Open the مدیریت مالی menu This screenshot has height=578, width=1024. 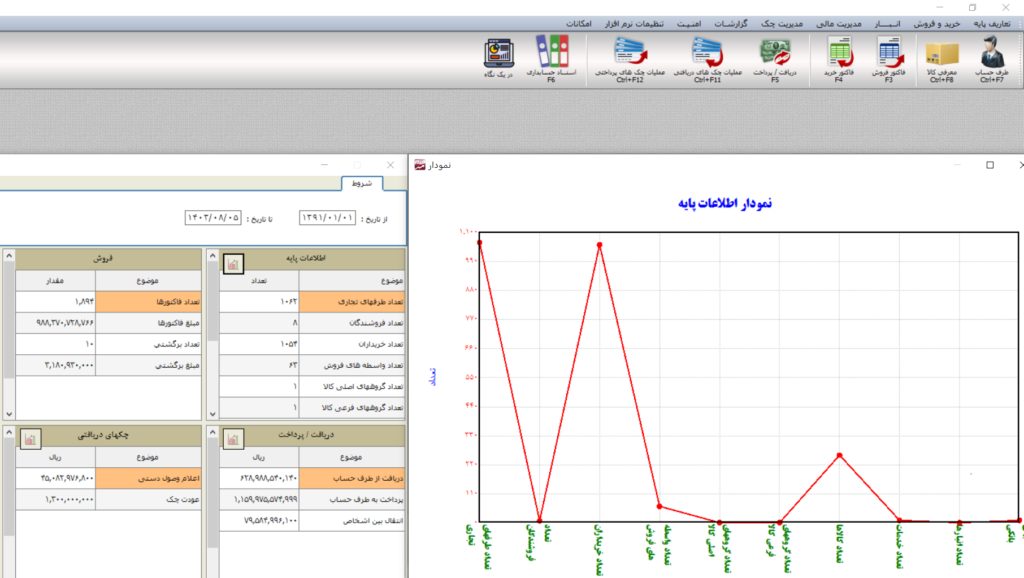click(839, 24)
